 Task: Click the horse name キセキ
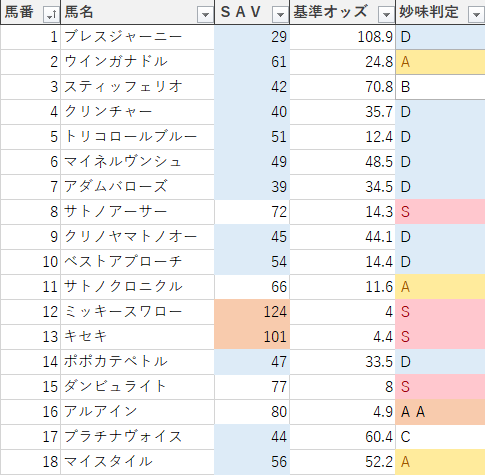85,336
